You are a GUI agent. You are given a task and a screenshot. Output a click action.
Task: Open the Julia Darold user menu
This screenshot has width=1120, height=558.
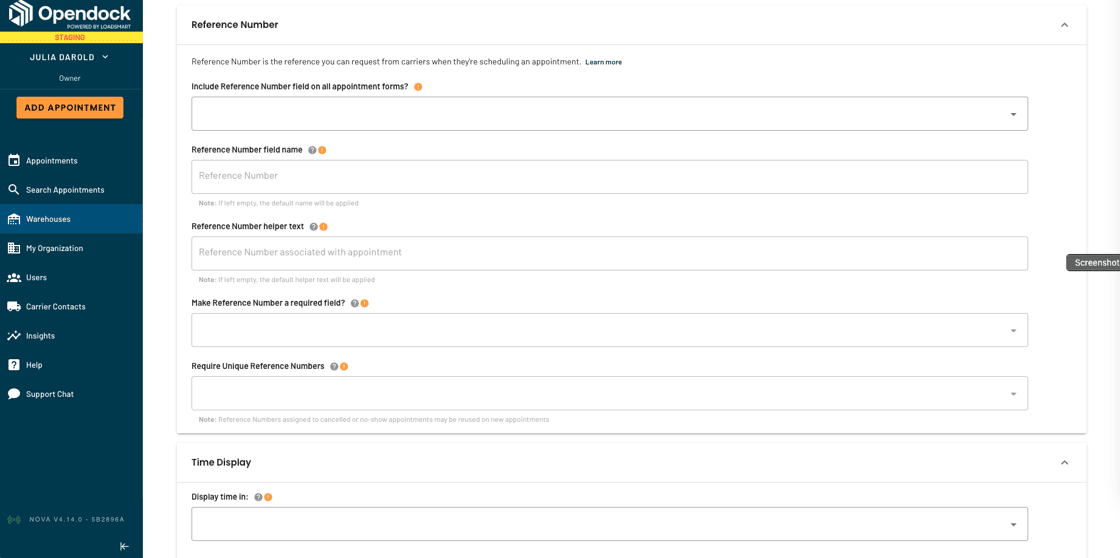tap(69, 57)
